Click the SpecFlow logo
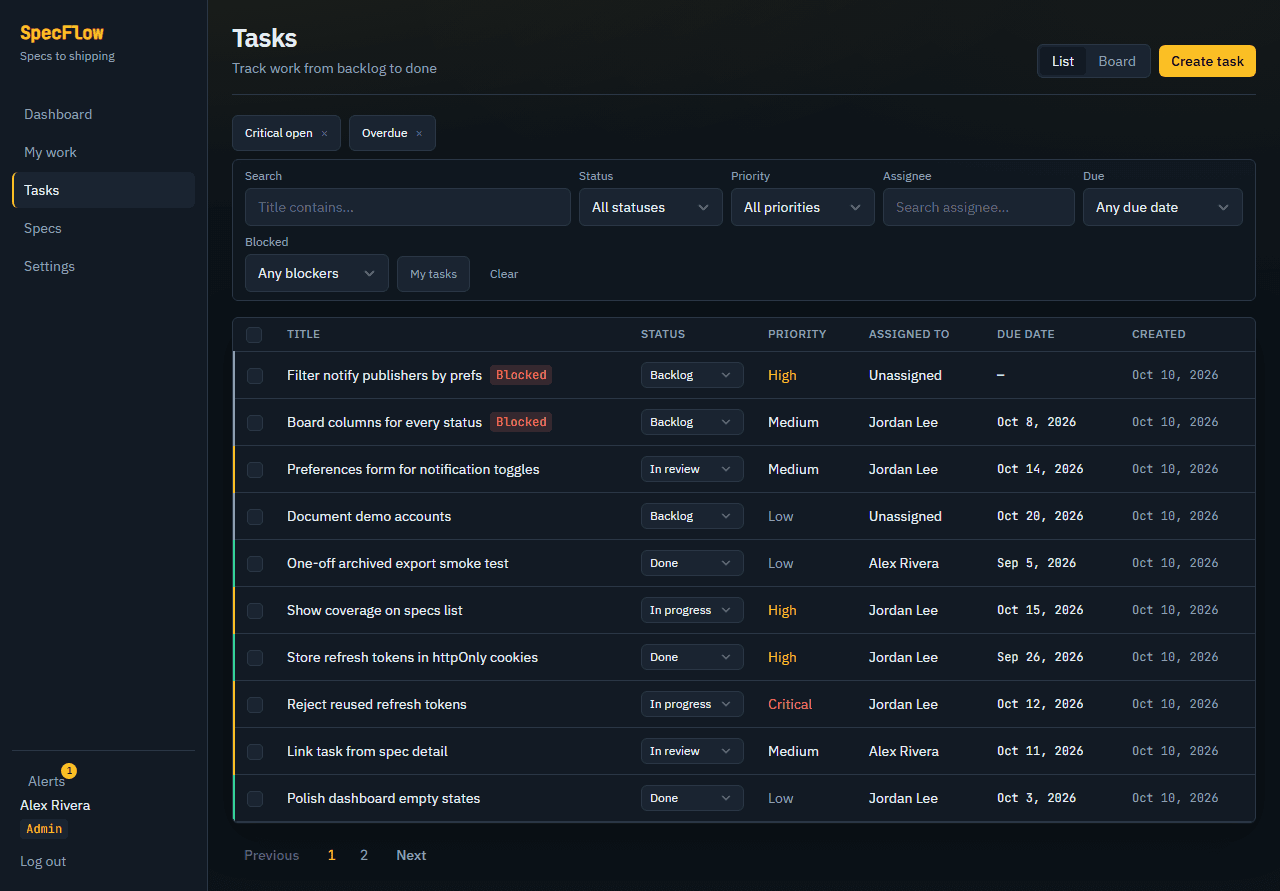Screen dimensions: 1280x891 click(62, 33)
